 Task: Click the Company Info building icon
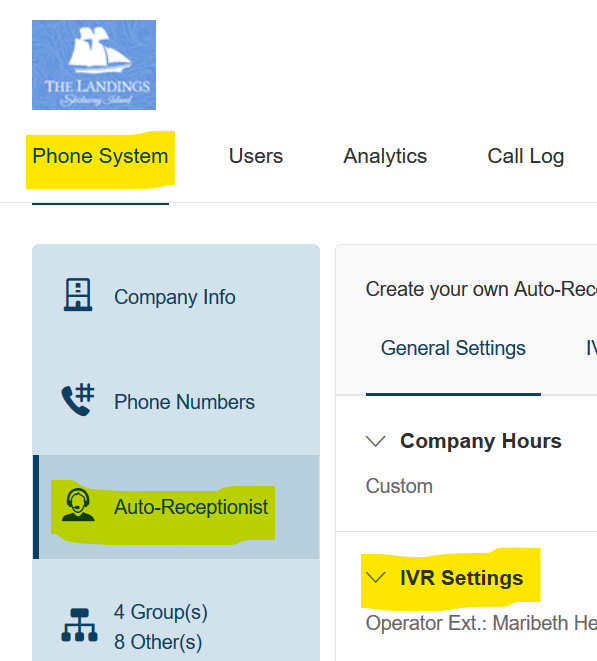78,295
